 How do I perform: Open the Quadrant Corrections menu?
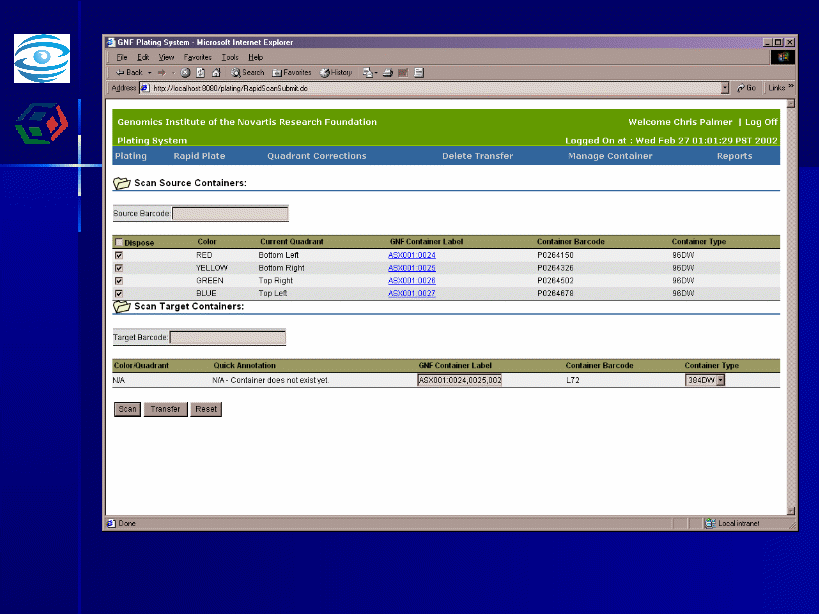(316, 156)
